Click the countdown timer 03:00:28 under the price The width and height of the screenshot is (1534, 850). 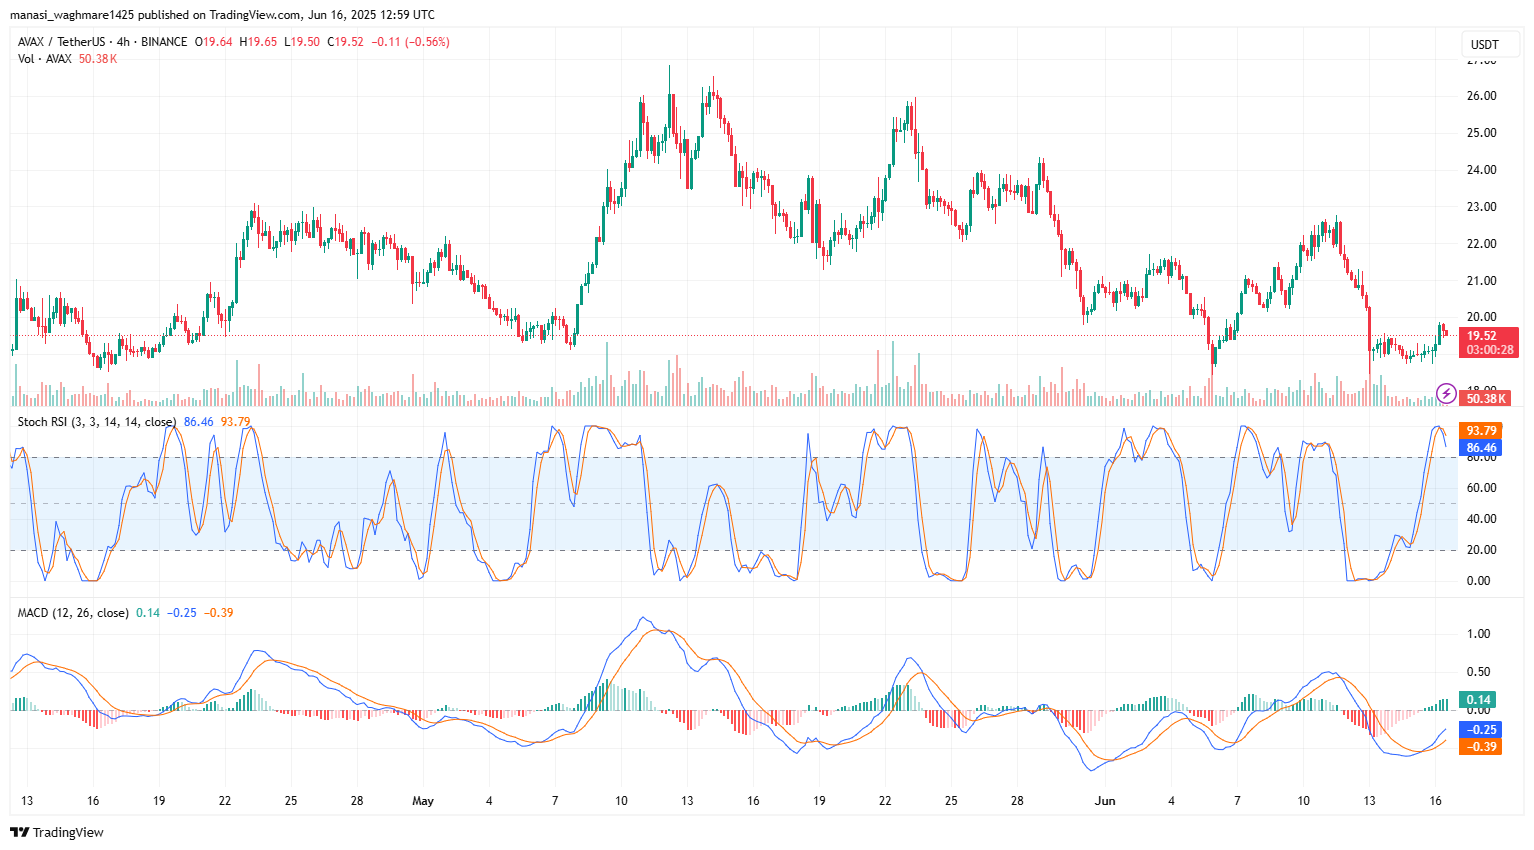(1490, 350)
